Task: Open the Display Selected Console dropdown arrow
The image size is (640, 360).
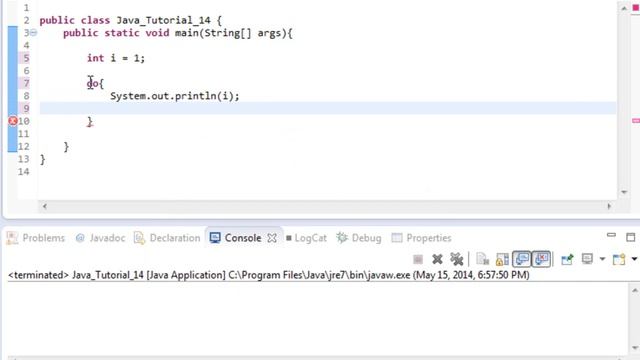Action: pos(602,259)
